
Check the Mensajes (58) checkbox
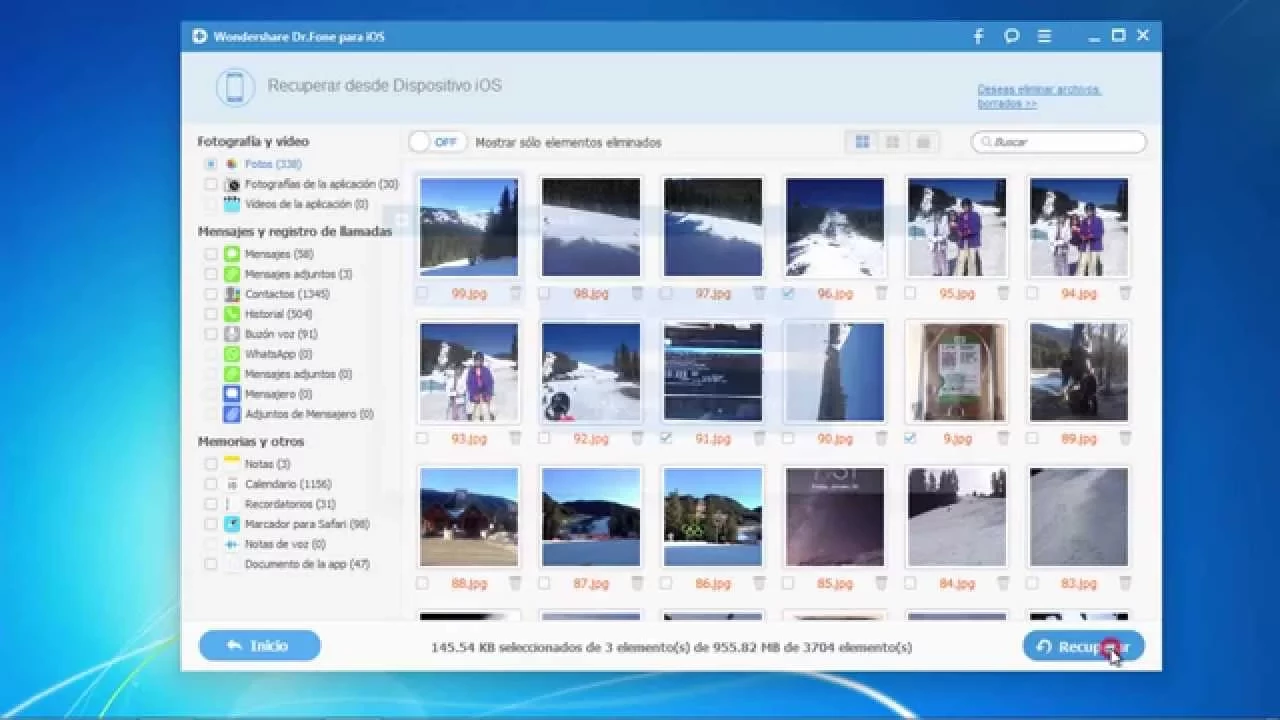pos(211,254)
